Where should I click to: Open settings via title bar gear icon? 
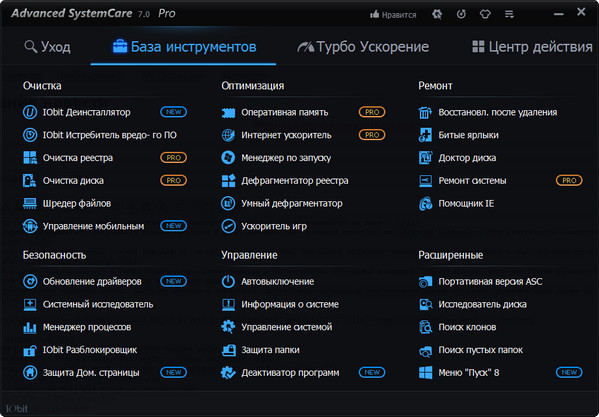[x=437, y=15]
